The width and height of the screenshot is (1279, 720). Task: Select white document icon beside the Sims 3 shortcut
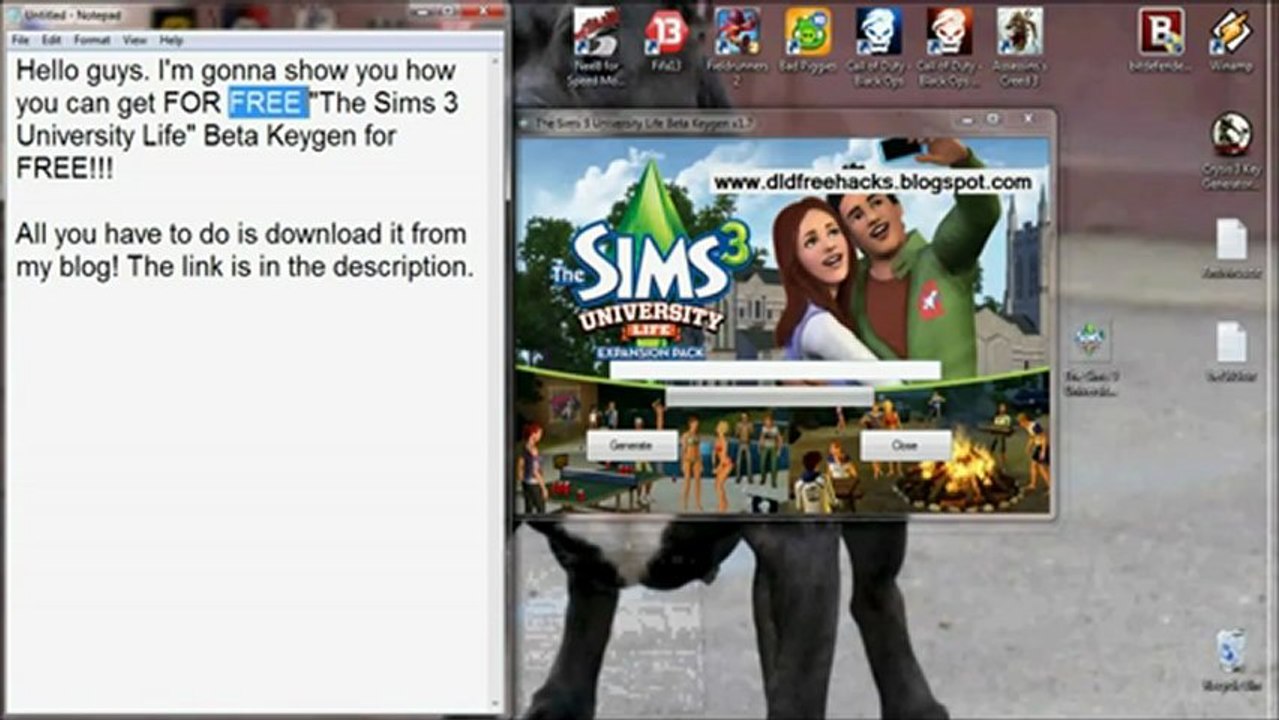point(1231,351)
